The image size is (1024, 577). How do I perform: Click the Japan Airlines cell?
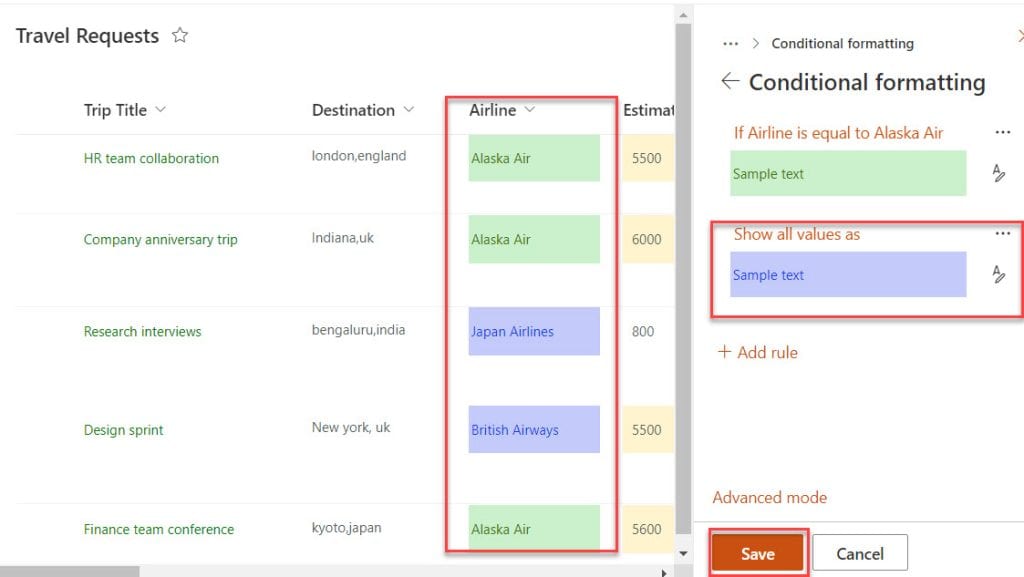[534, 332]
